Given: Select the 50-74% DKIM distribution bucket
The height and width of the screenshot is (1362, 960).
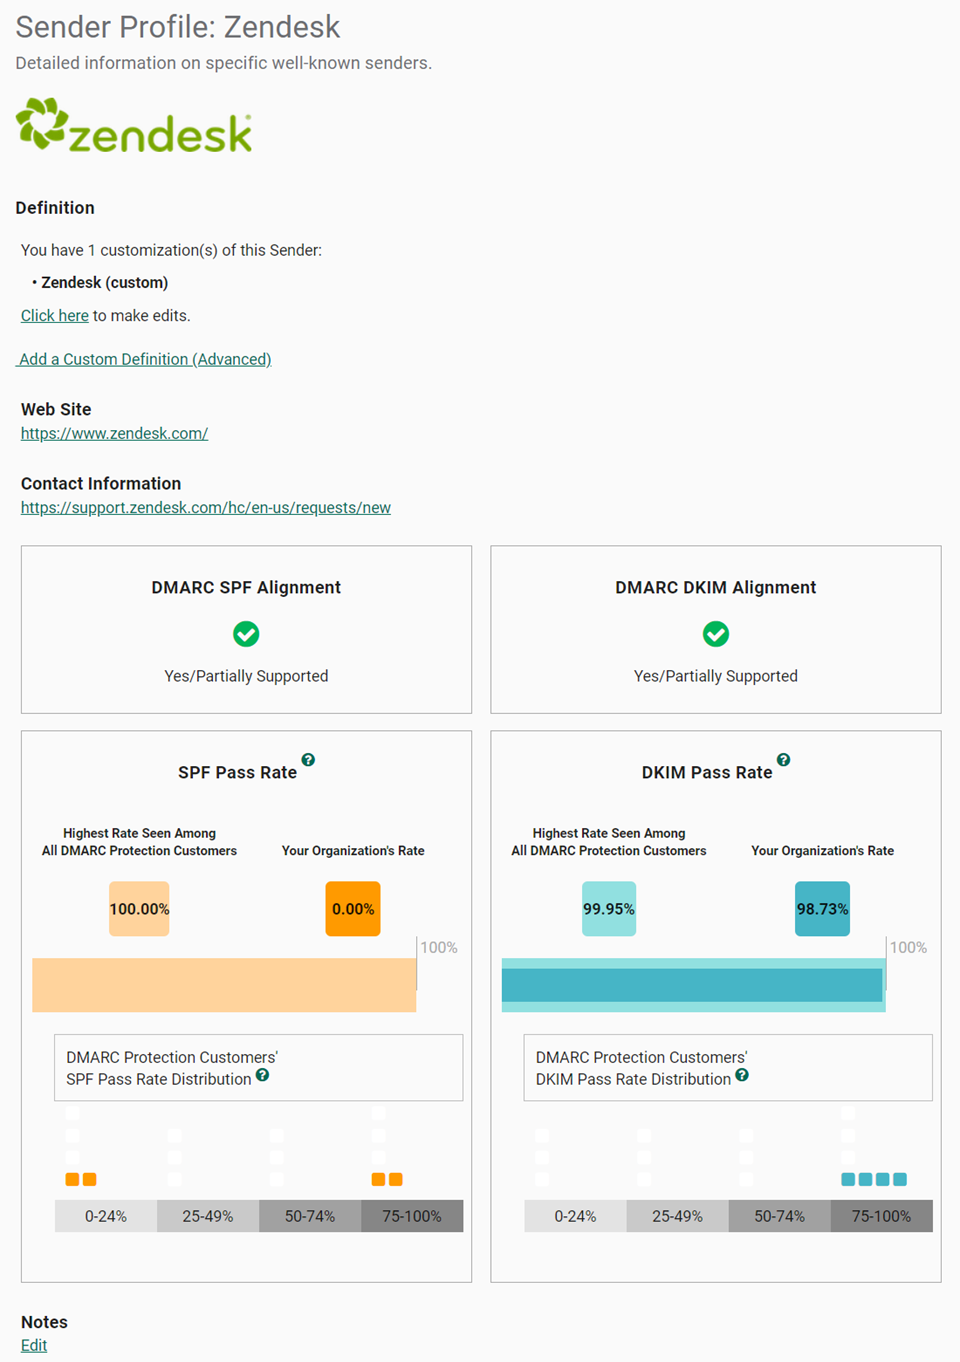Looking at the screenshot, I should 779,1216.
